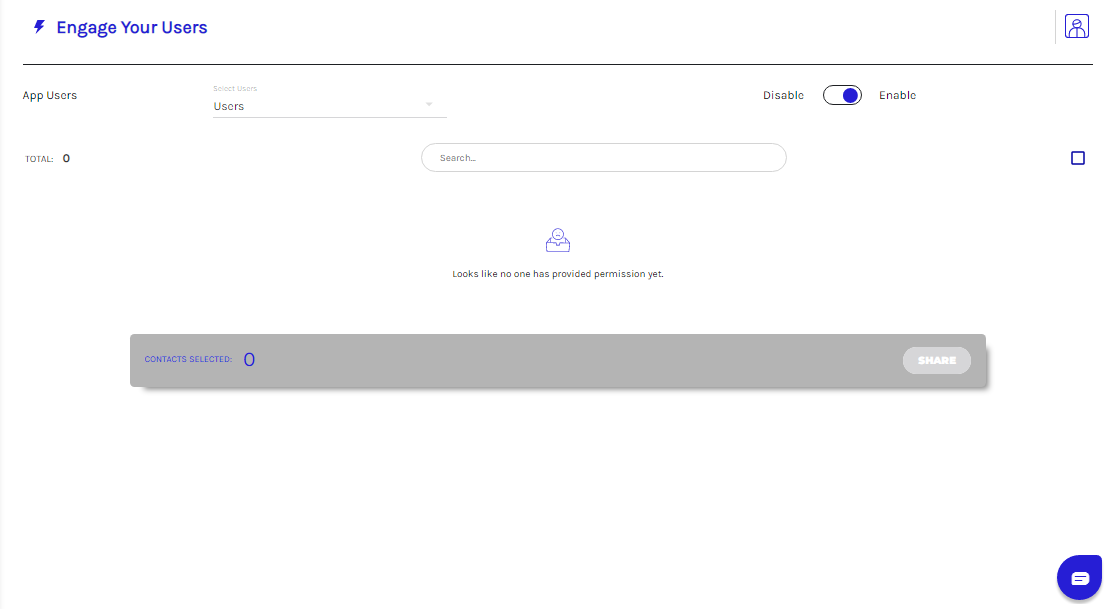Click the no permission provided message
Screen dimensions: 1114x609
pos(557,274)
